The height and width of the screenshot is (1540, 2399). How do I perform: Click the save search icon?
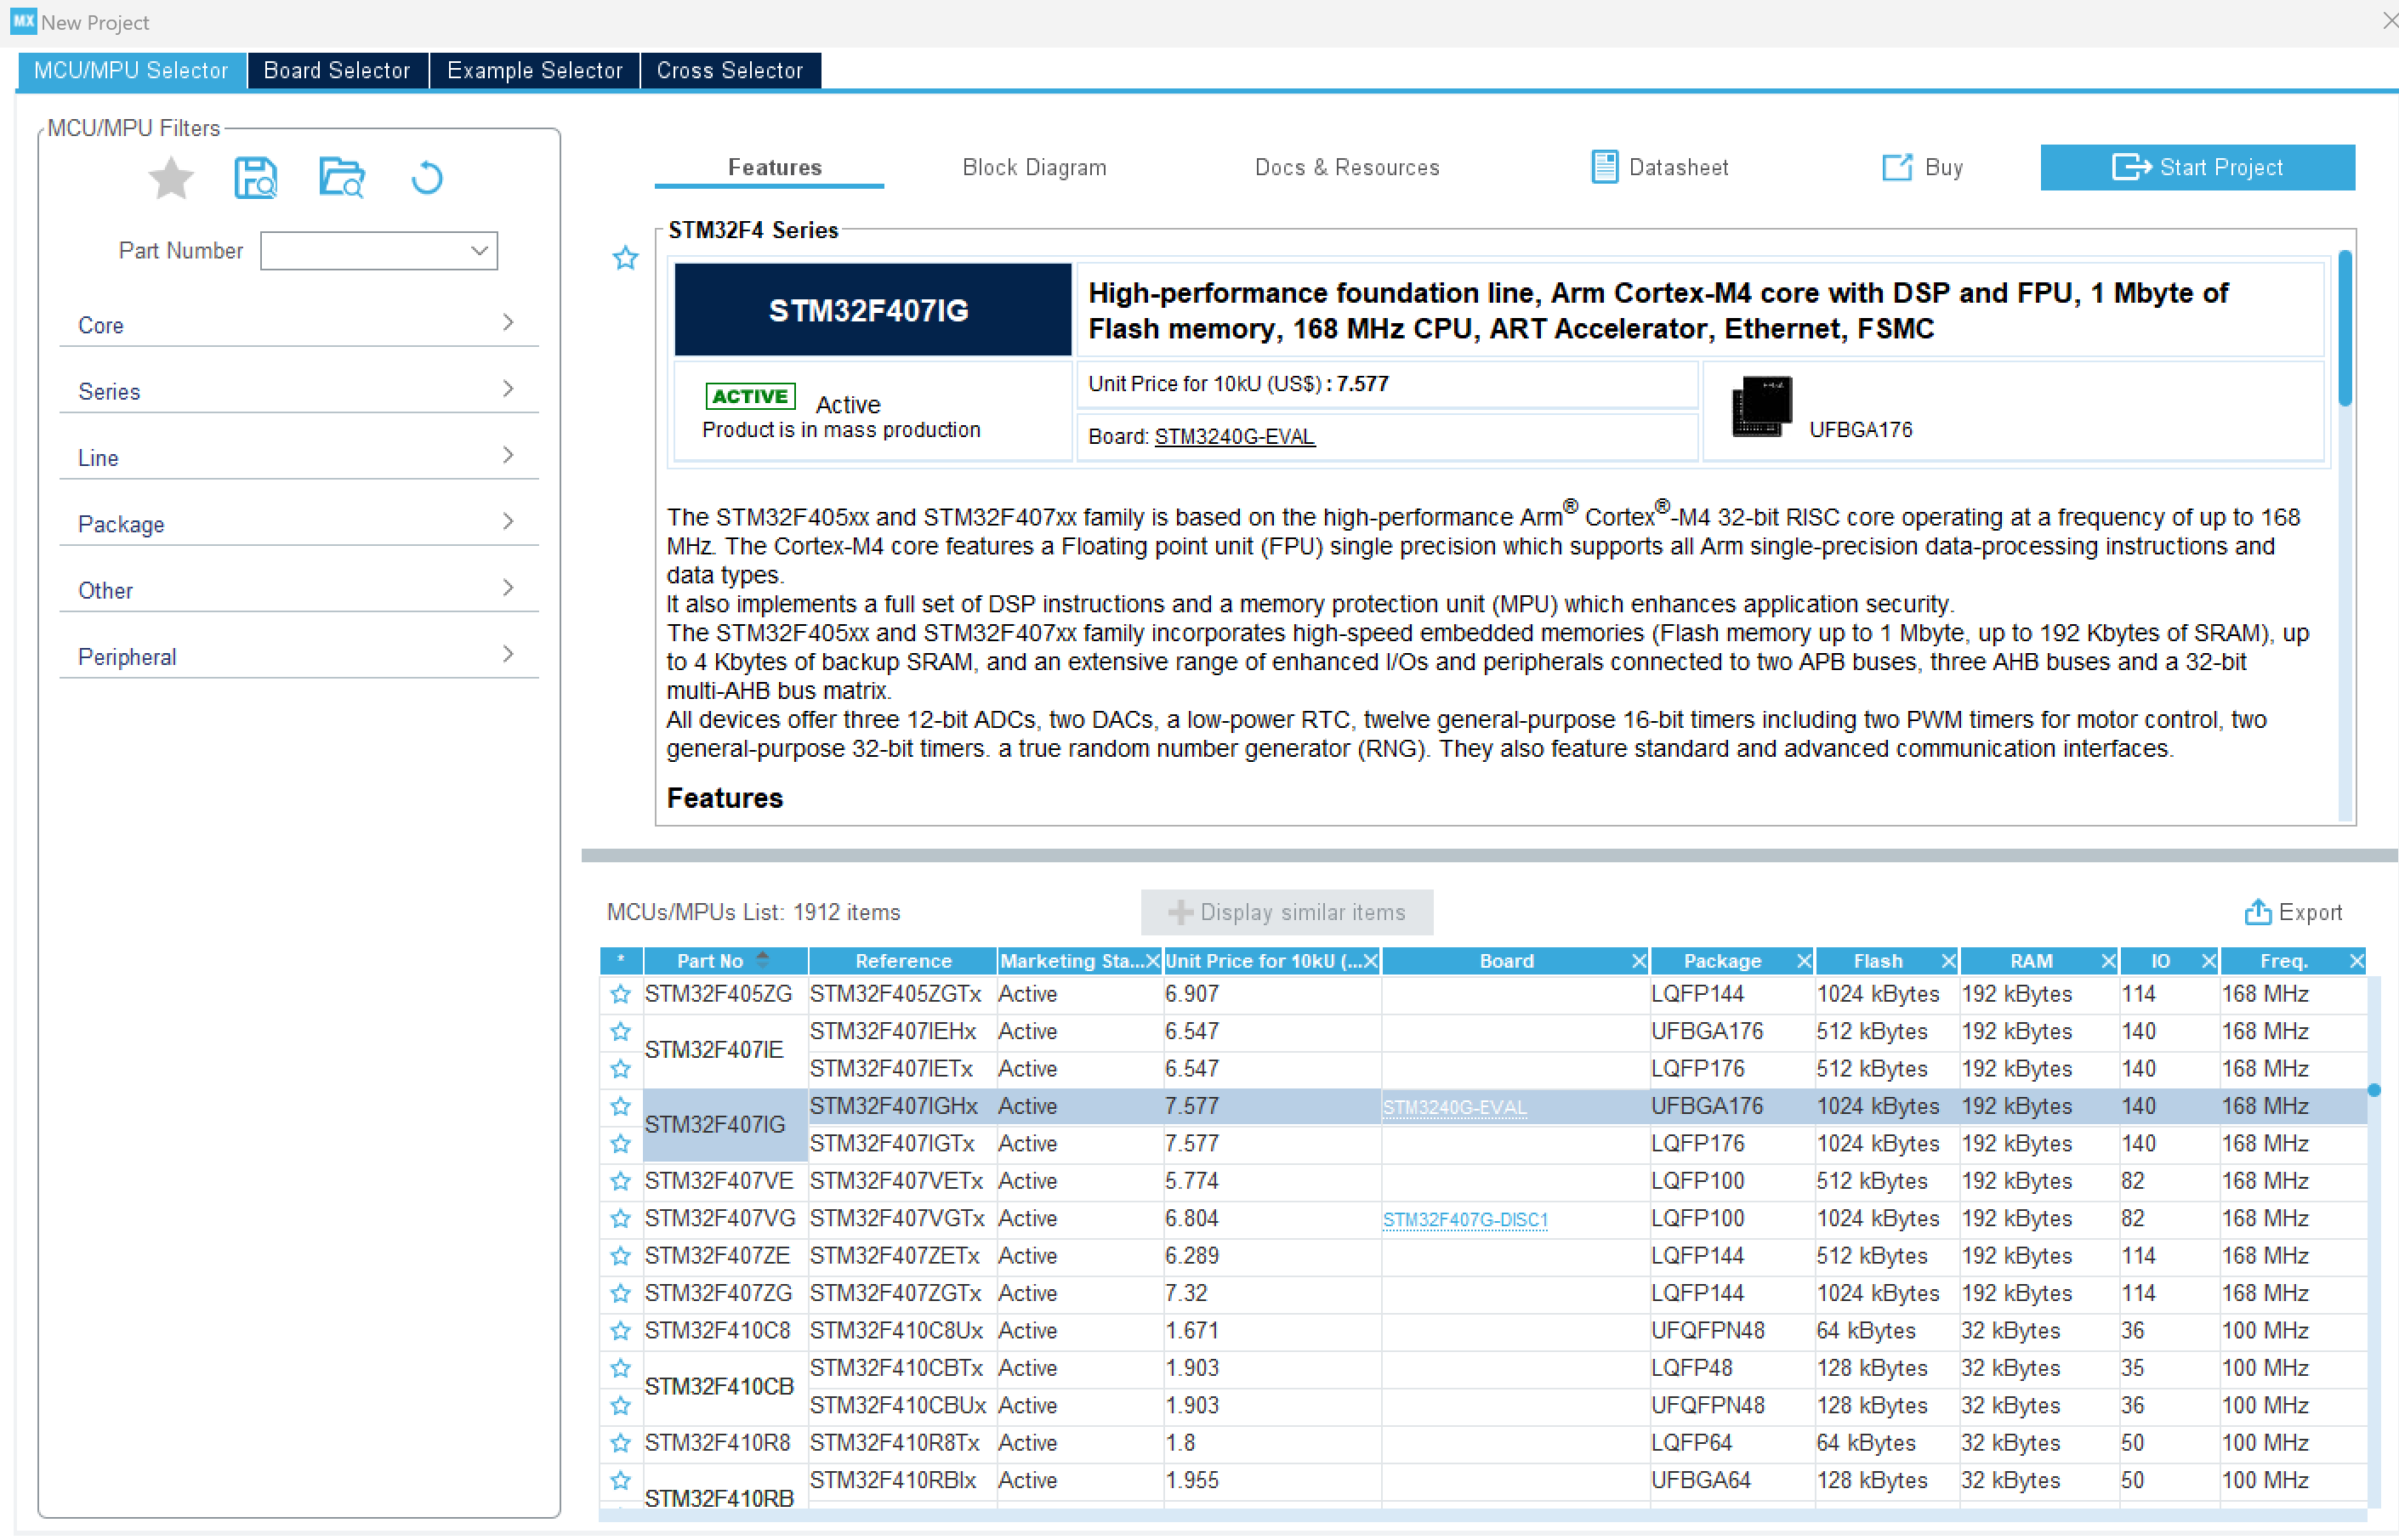[x=255, y=179]
